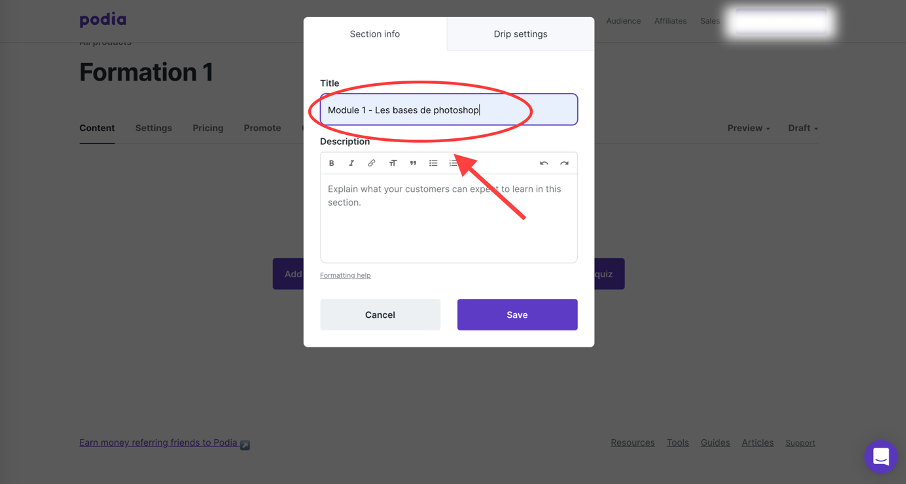
Task: Switch to Drip settings tab
Action: (521, 34)
